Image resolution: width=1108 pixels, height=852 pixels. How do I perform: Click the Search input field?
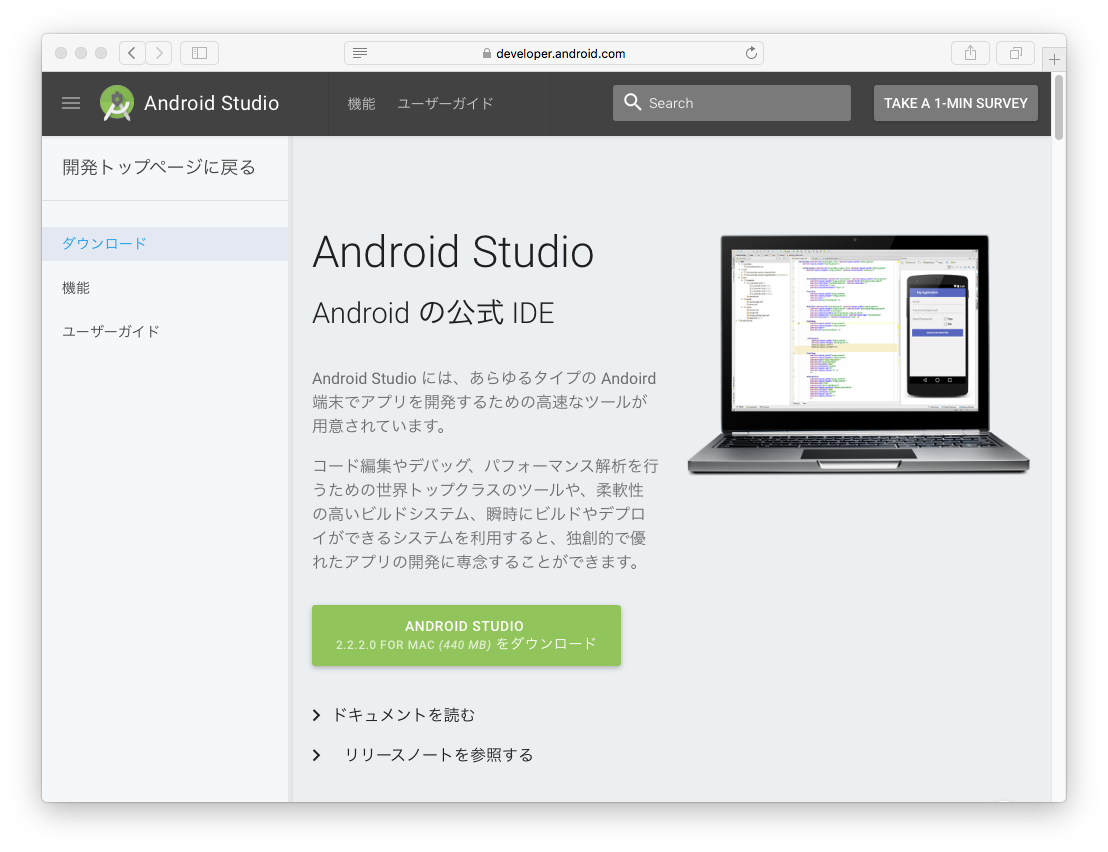[731, 103]
